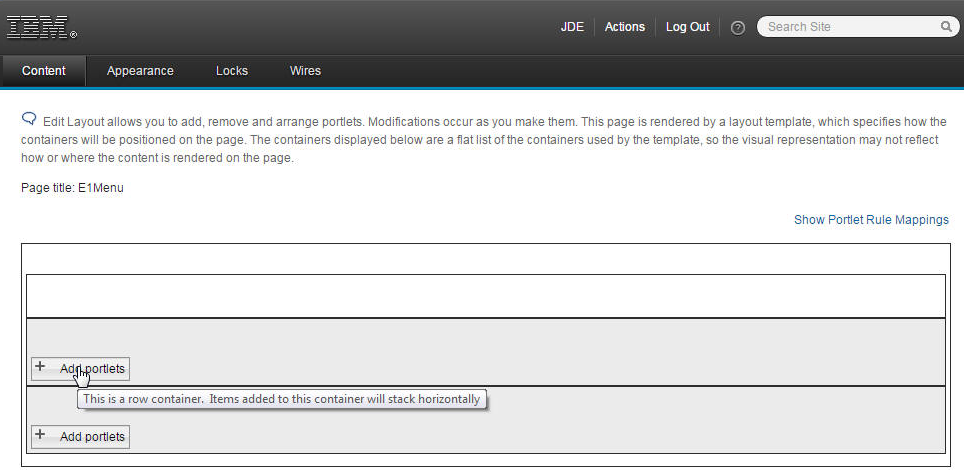This screenshot has height=471, width=964.
Task: Click the search magnifier icon
Action: coord(946,26)
